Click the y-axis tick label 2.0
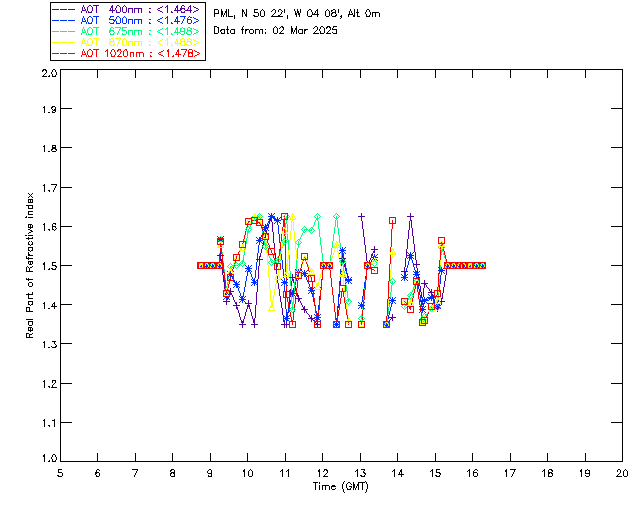Viewport: 640px width, 512px height. point(49,73)
